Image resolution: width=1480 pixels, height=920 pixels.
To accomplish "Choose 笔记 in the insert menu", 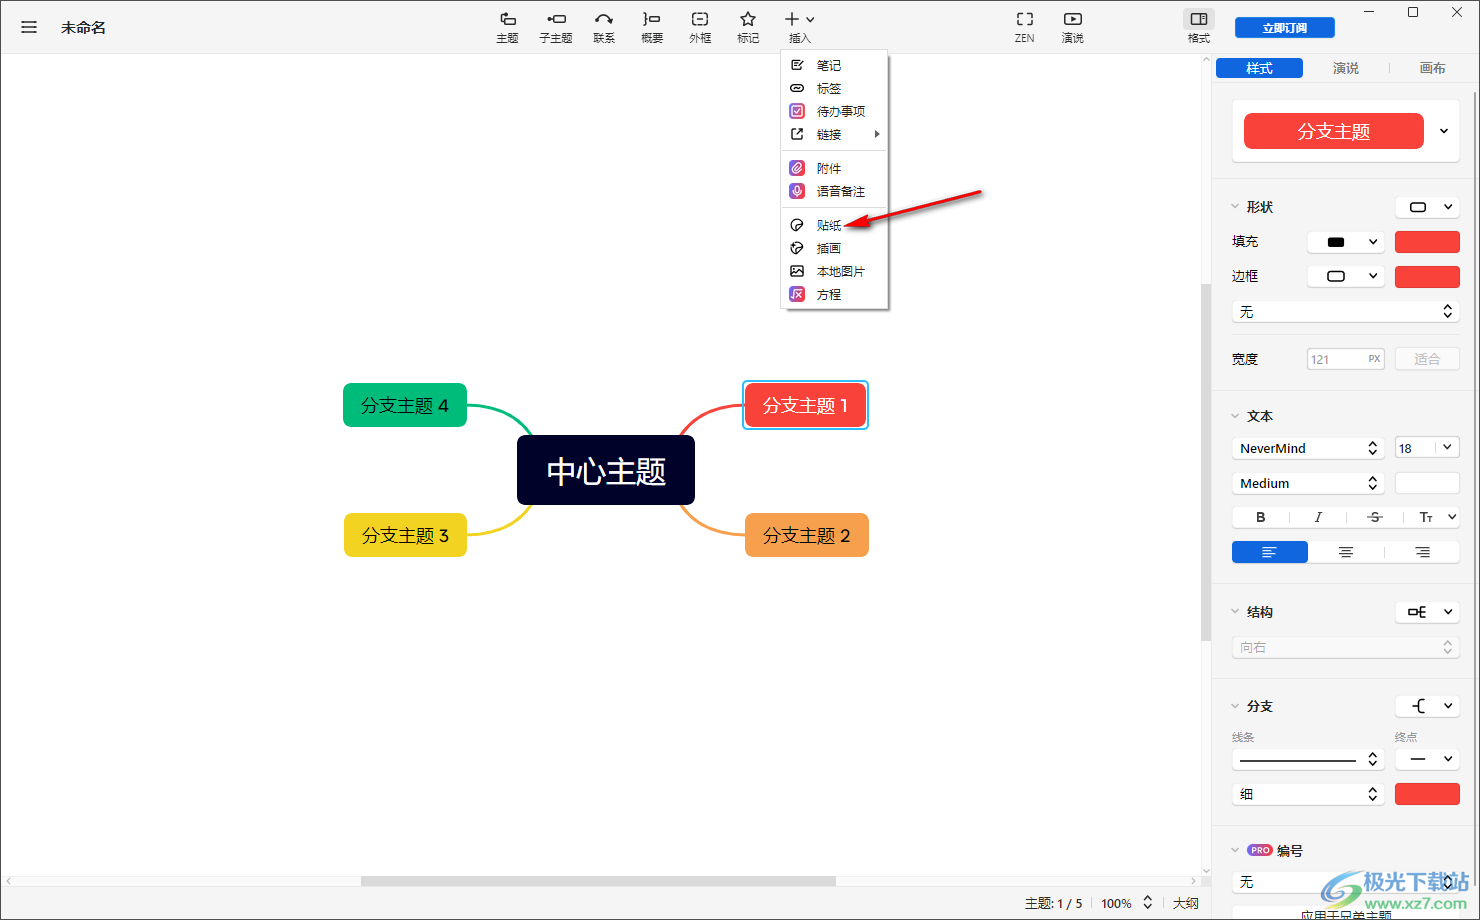I will 834,65.
